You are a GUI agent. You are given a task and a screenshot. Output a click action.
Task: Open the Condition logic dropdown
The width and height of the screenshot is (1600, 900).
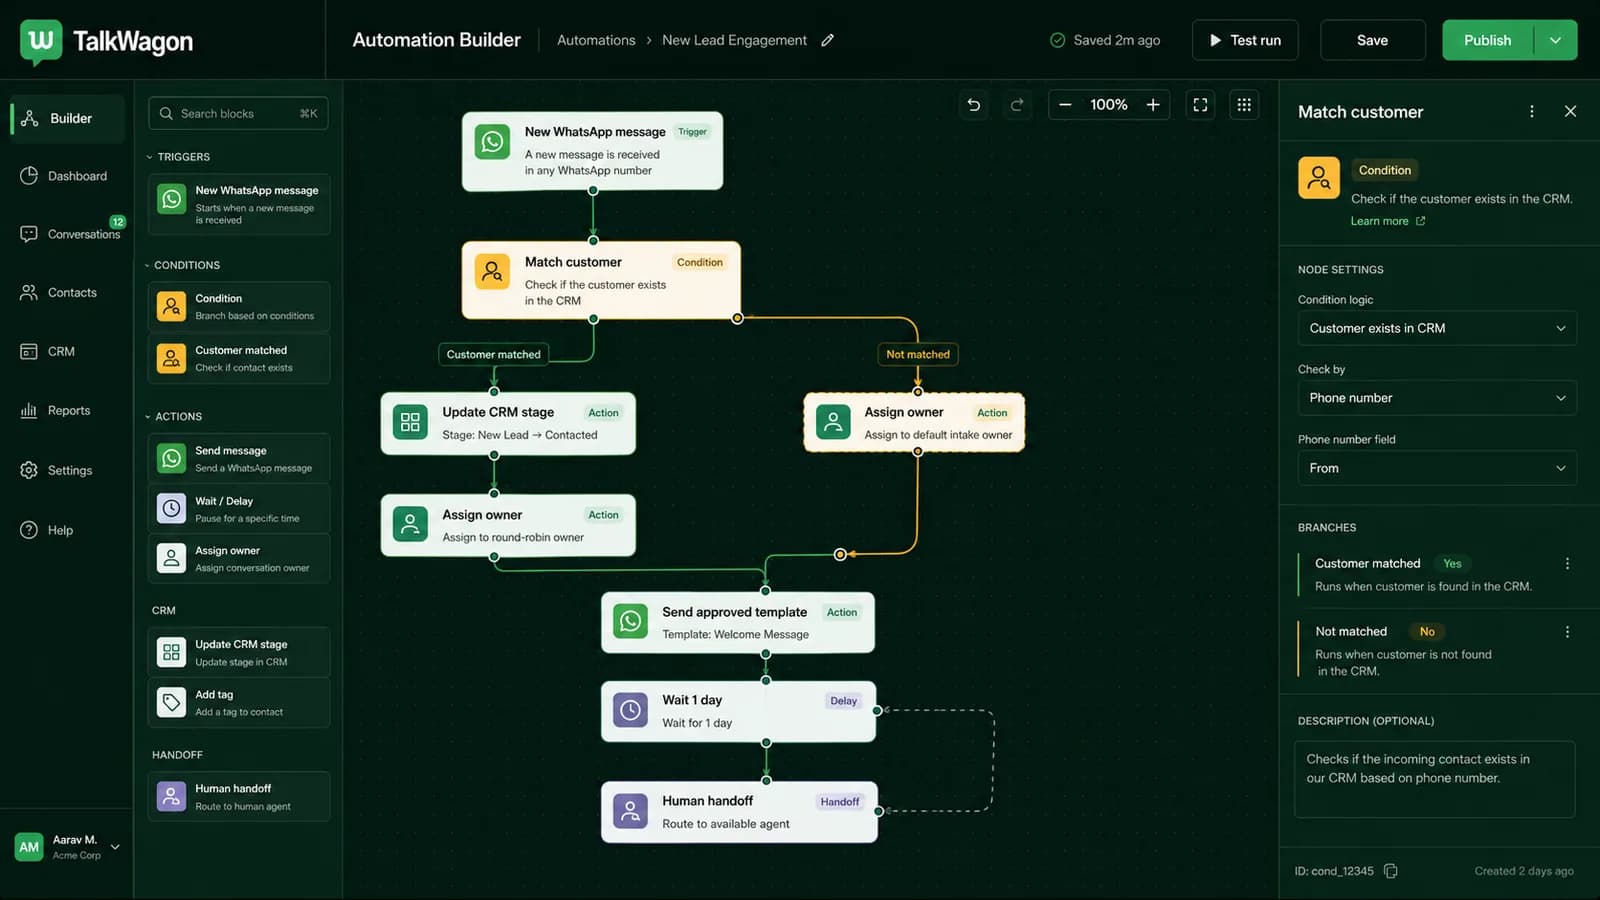pos(1437,328)
